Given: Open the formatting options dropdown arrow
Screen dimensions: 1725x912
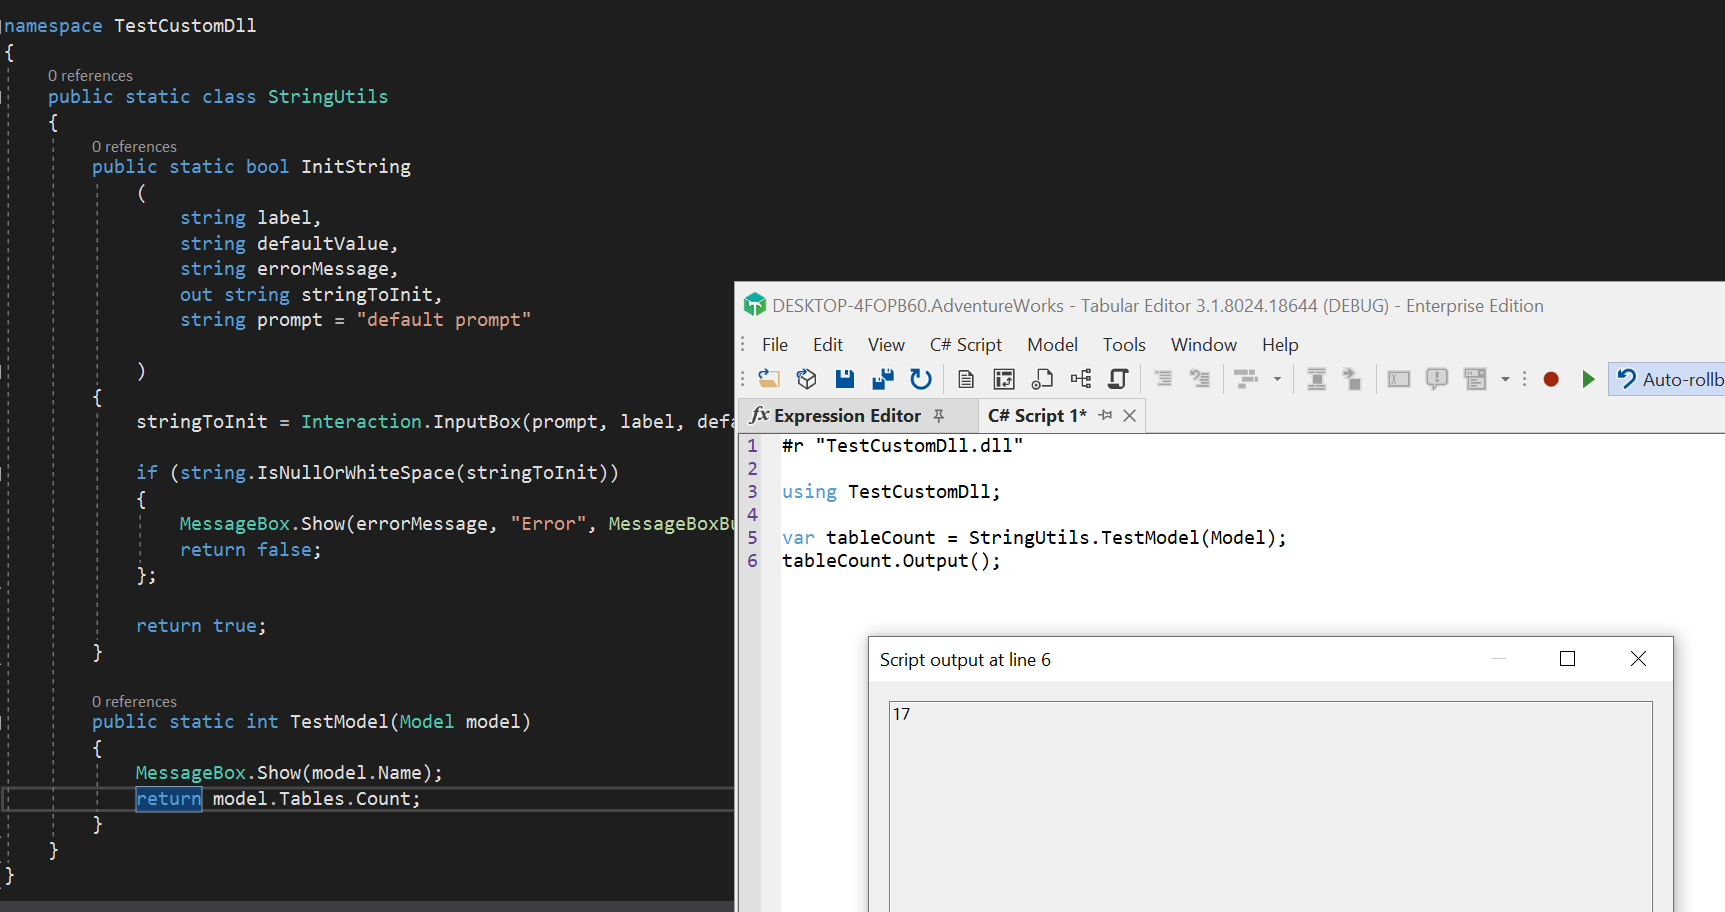Looking at the screenshot, I should tap(1277, 379).
